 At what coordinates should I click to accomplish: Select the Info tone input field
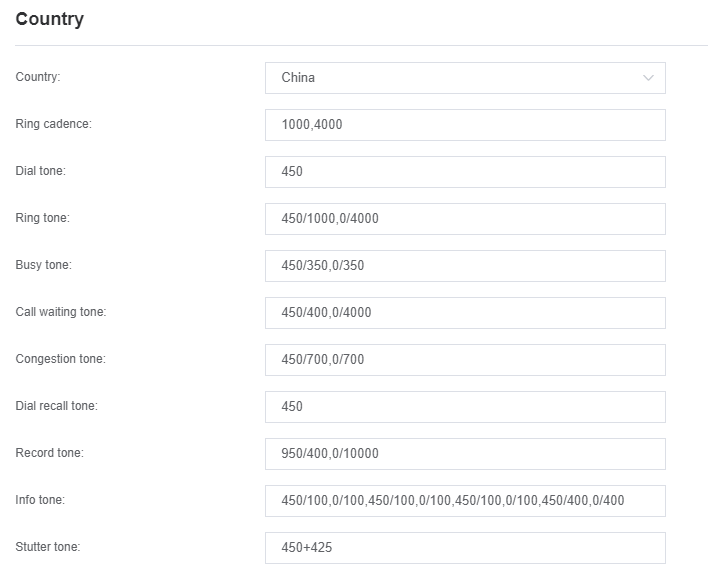tap(465, 500)
